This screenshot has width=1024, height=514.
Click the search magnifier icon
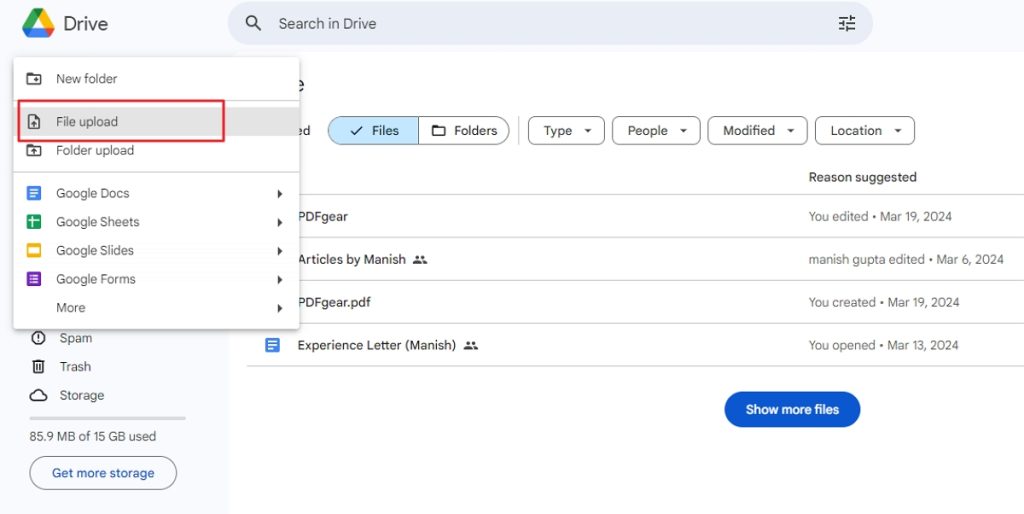coord(253,24)
